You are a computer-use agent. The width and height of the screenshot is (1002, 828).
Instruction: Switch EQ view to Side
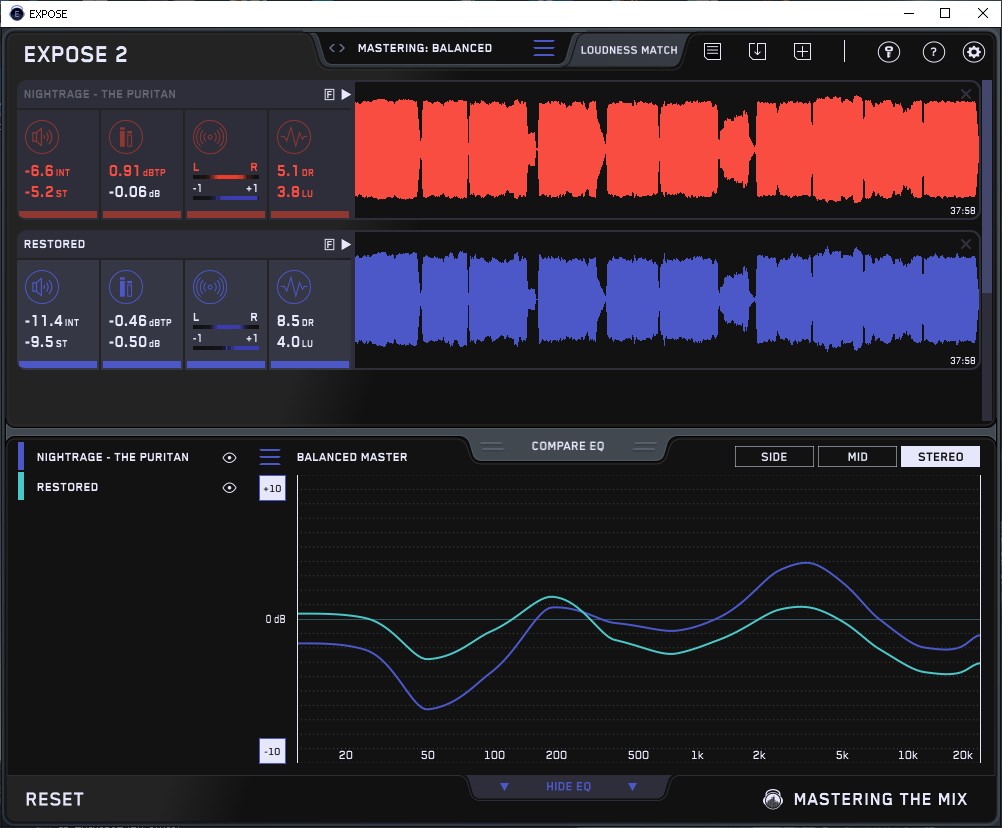pos(774,457)
